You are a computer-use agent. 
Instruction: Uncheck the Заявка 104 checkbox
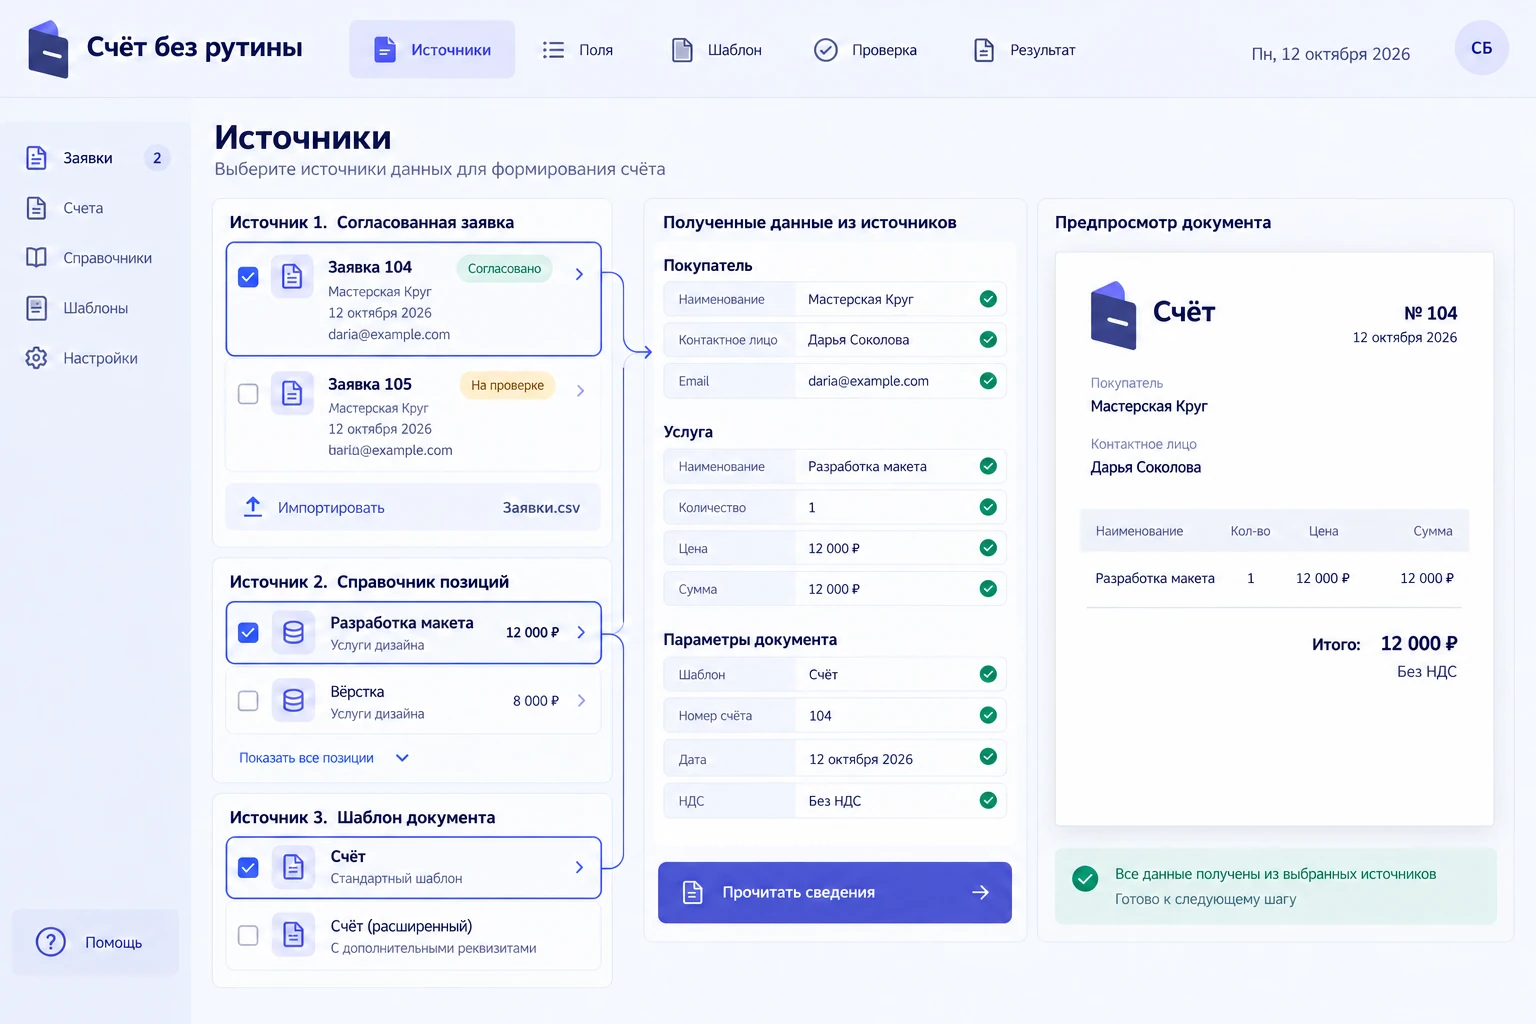point(248,277)
